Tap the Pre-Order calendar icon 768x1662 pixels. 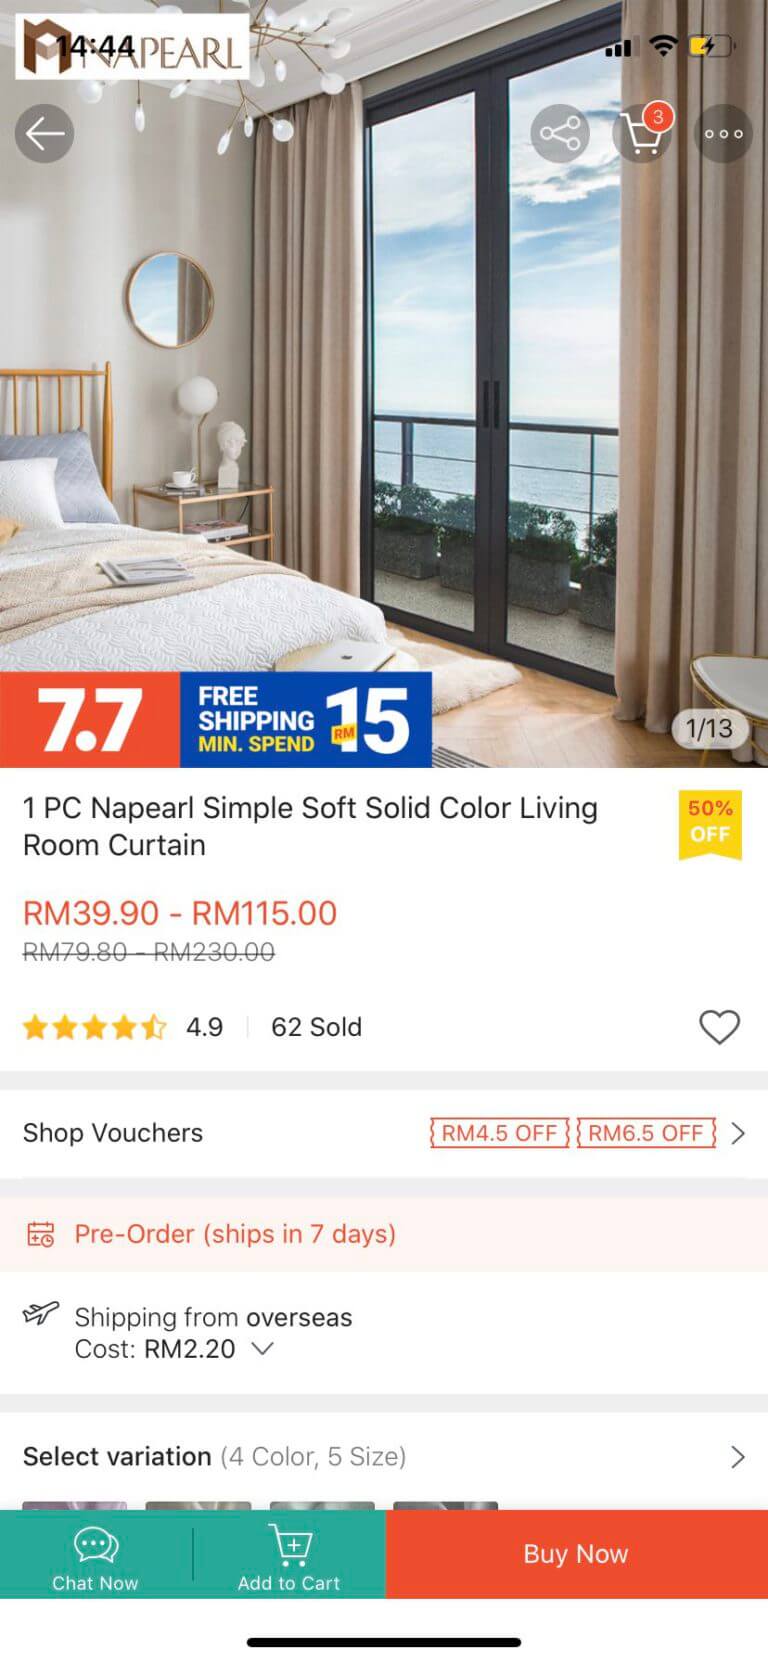coord(40,1234)
